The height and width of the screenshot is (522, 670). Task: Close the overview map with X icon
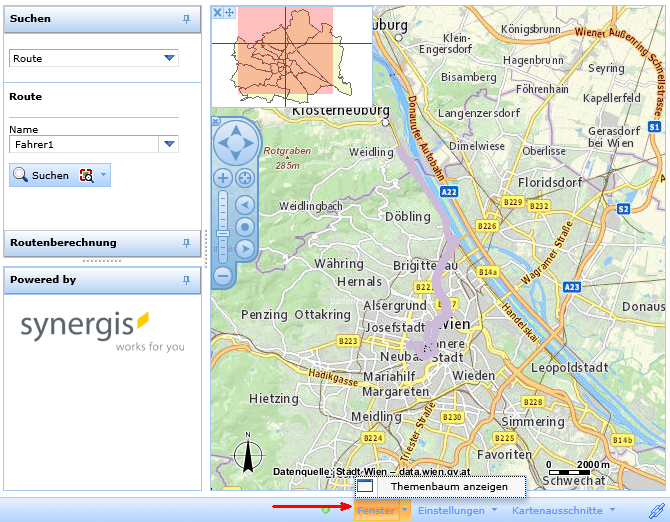(218, 12)
